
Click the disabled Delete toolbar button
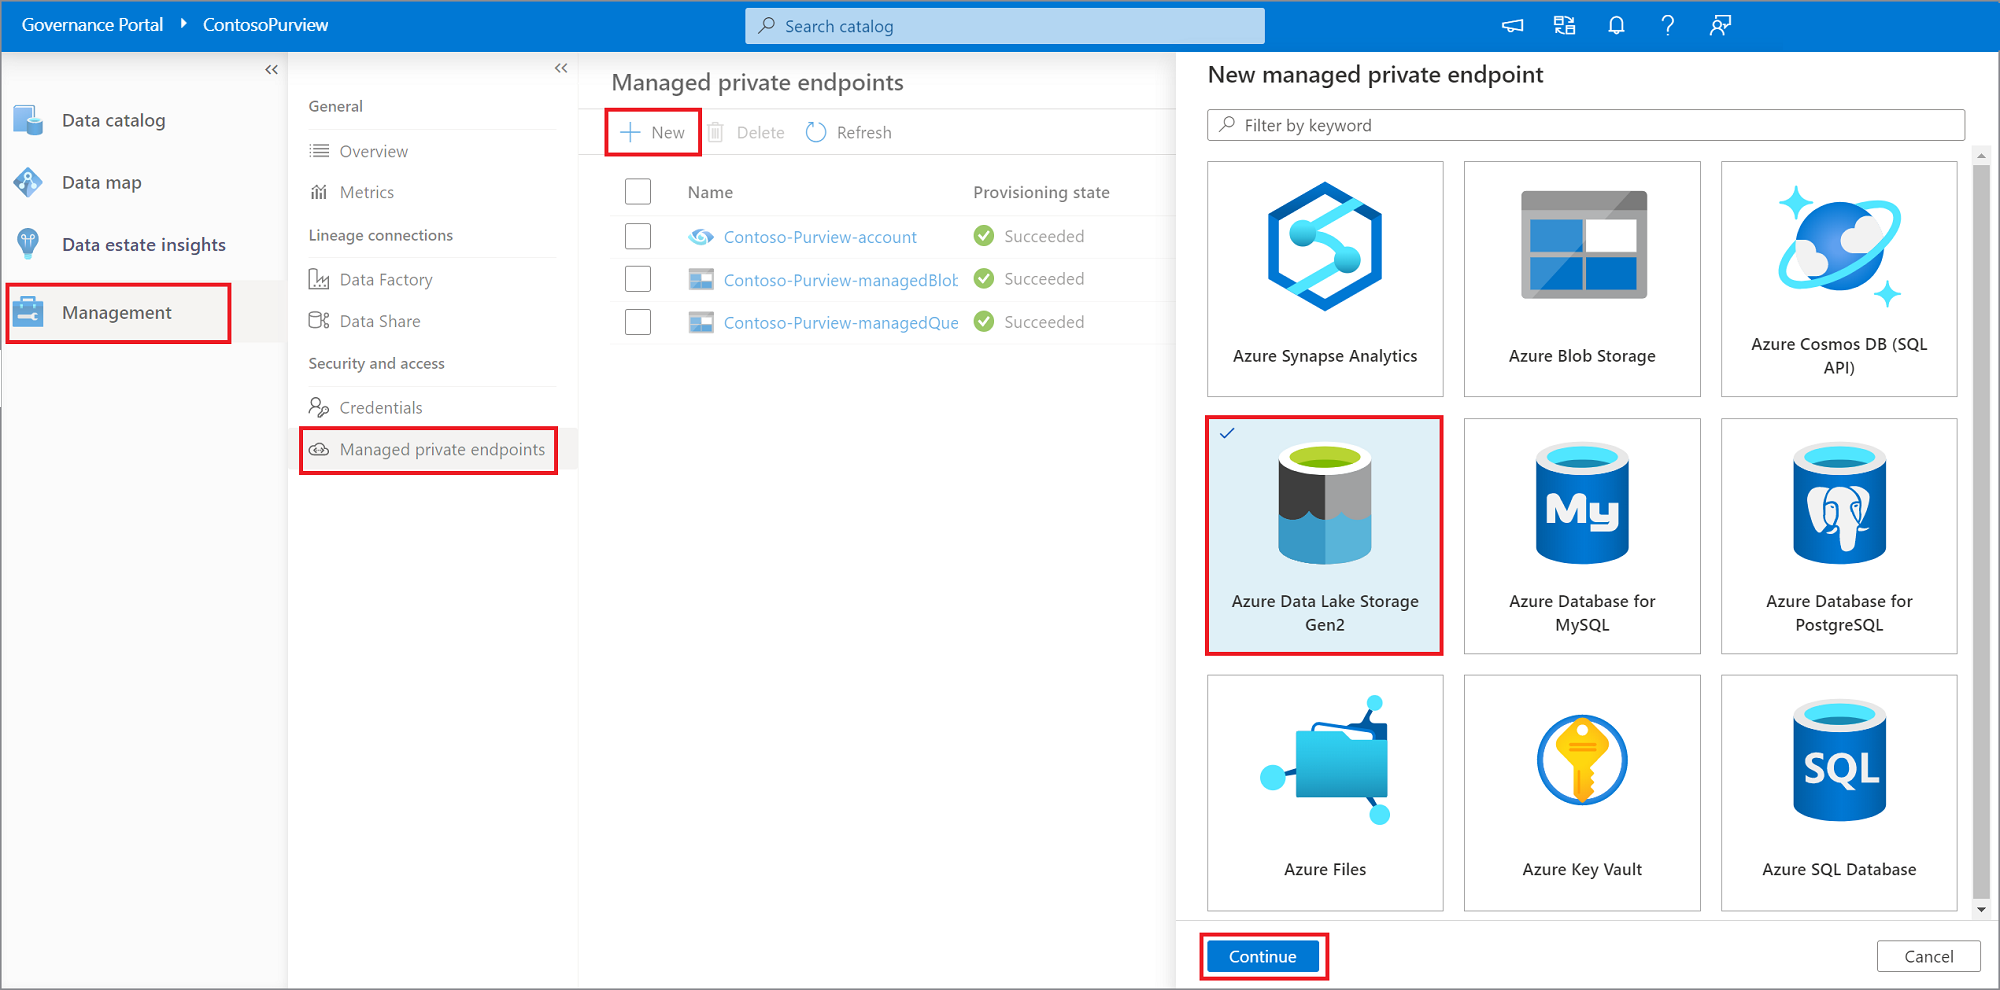point(746,132)
